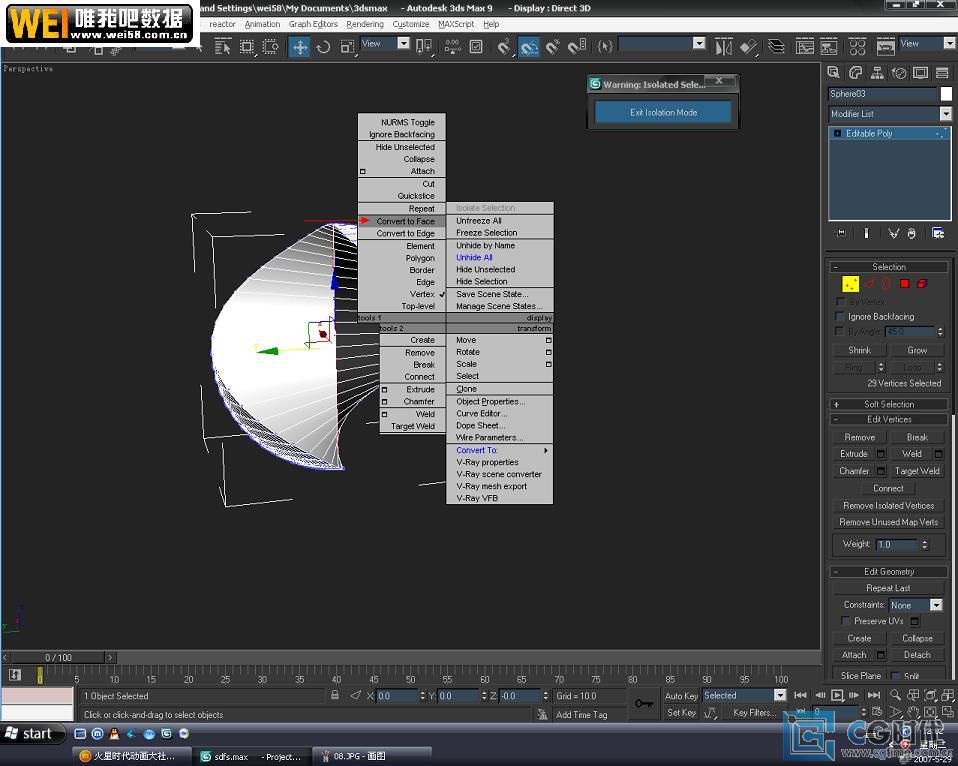Open the Graph Editors menu
958x766 pixels.
coord(313,24)
